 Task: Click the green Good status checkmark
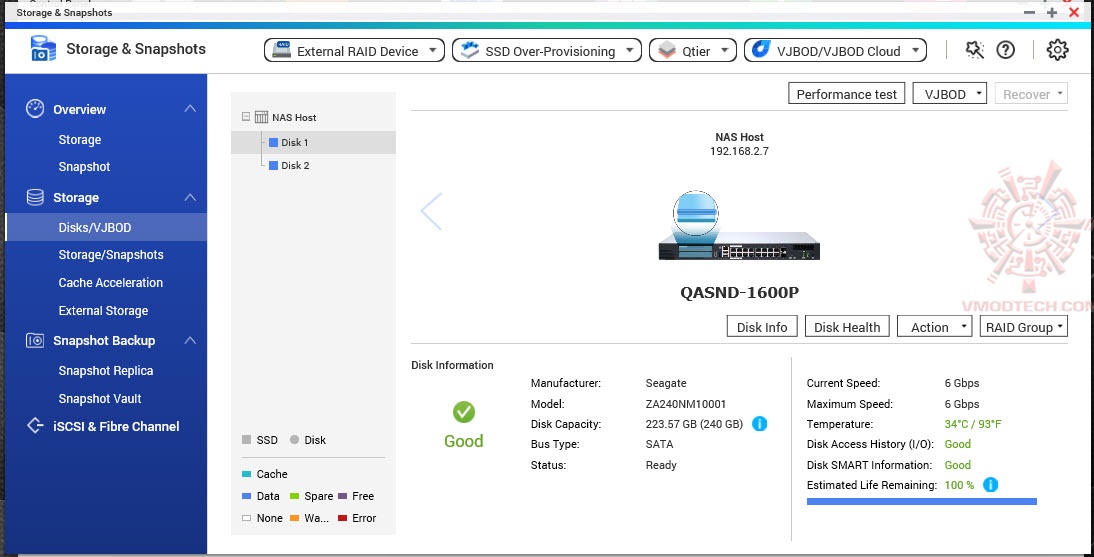(463, 412)
